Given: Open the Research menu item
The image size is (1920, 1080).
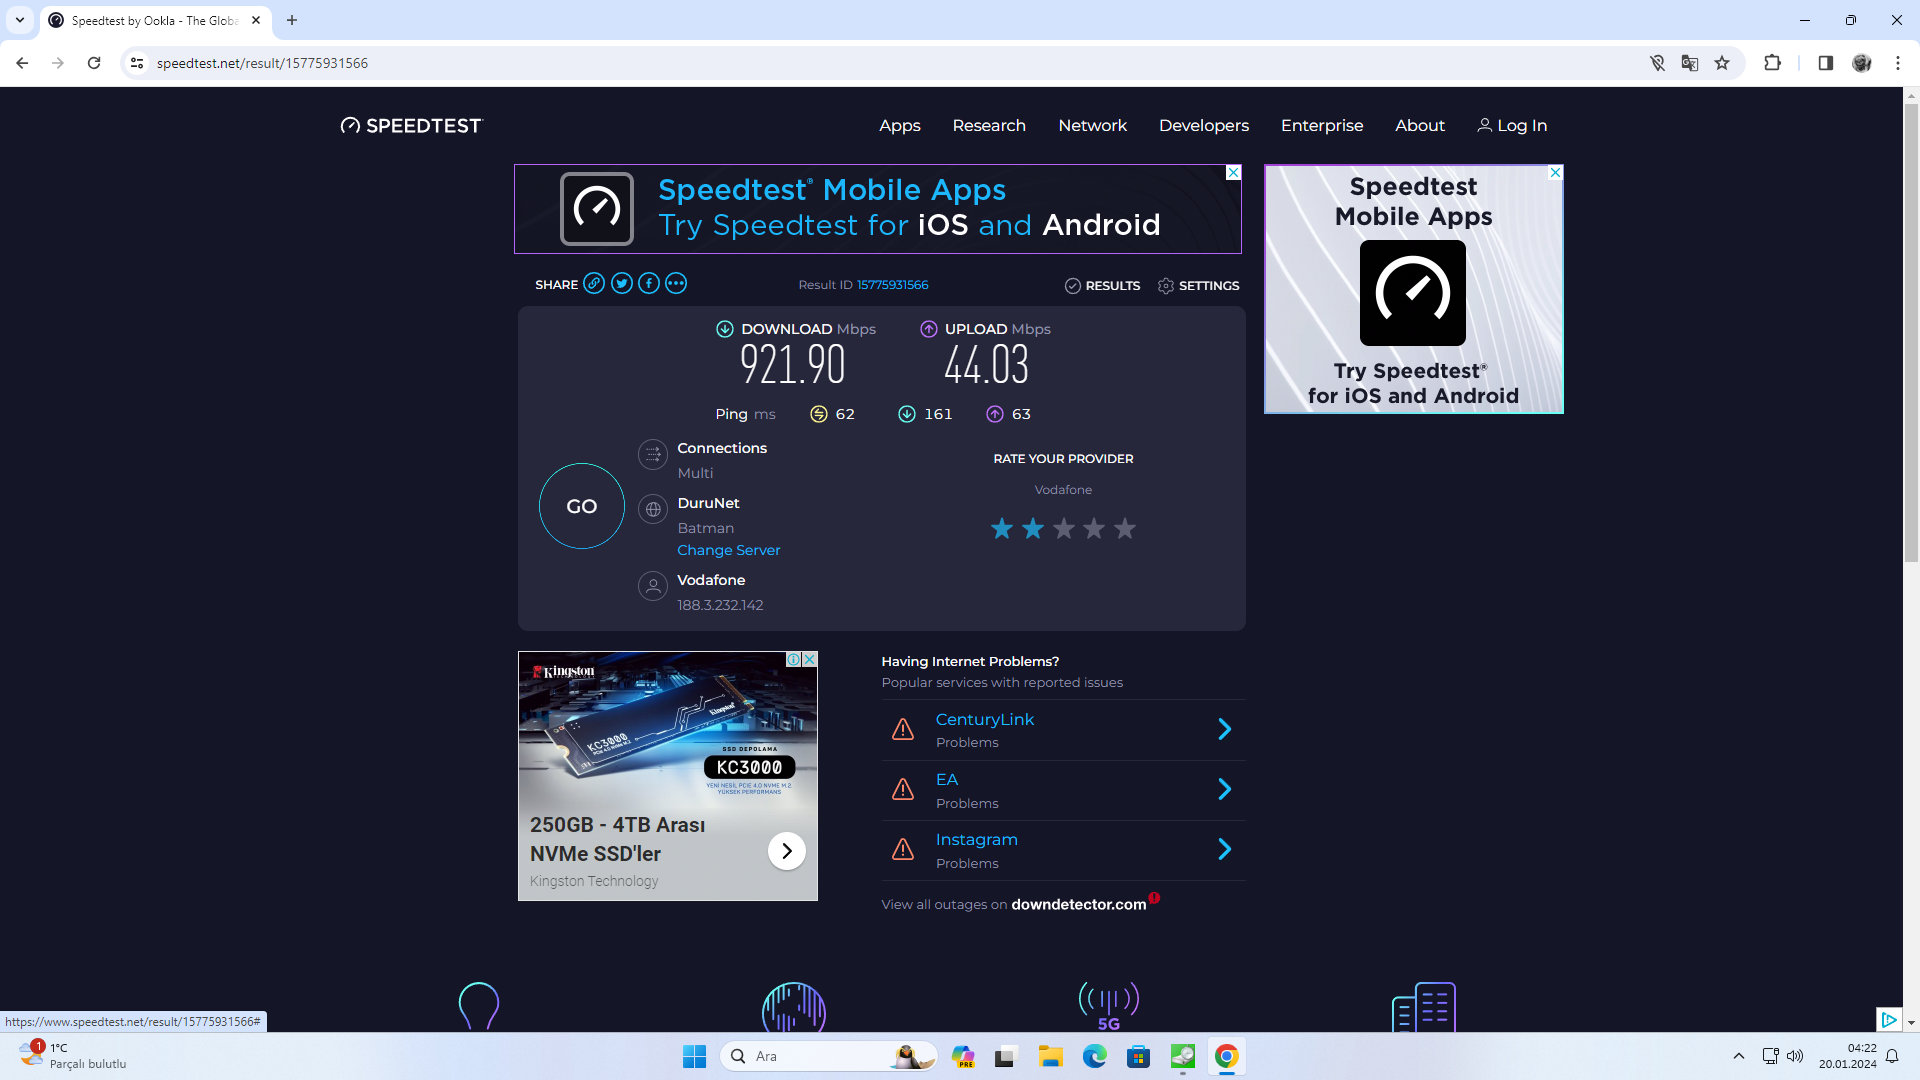Looking at the screenshot, I should point(988,126).
